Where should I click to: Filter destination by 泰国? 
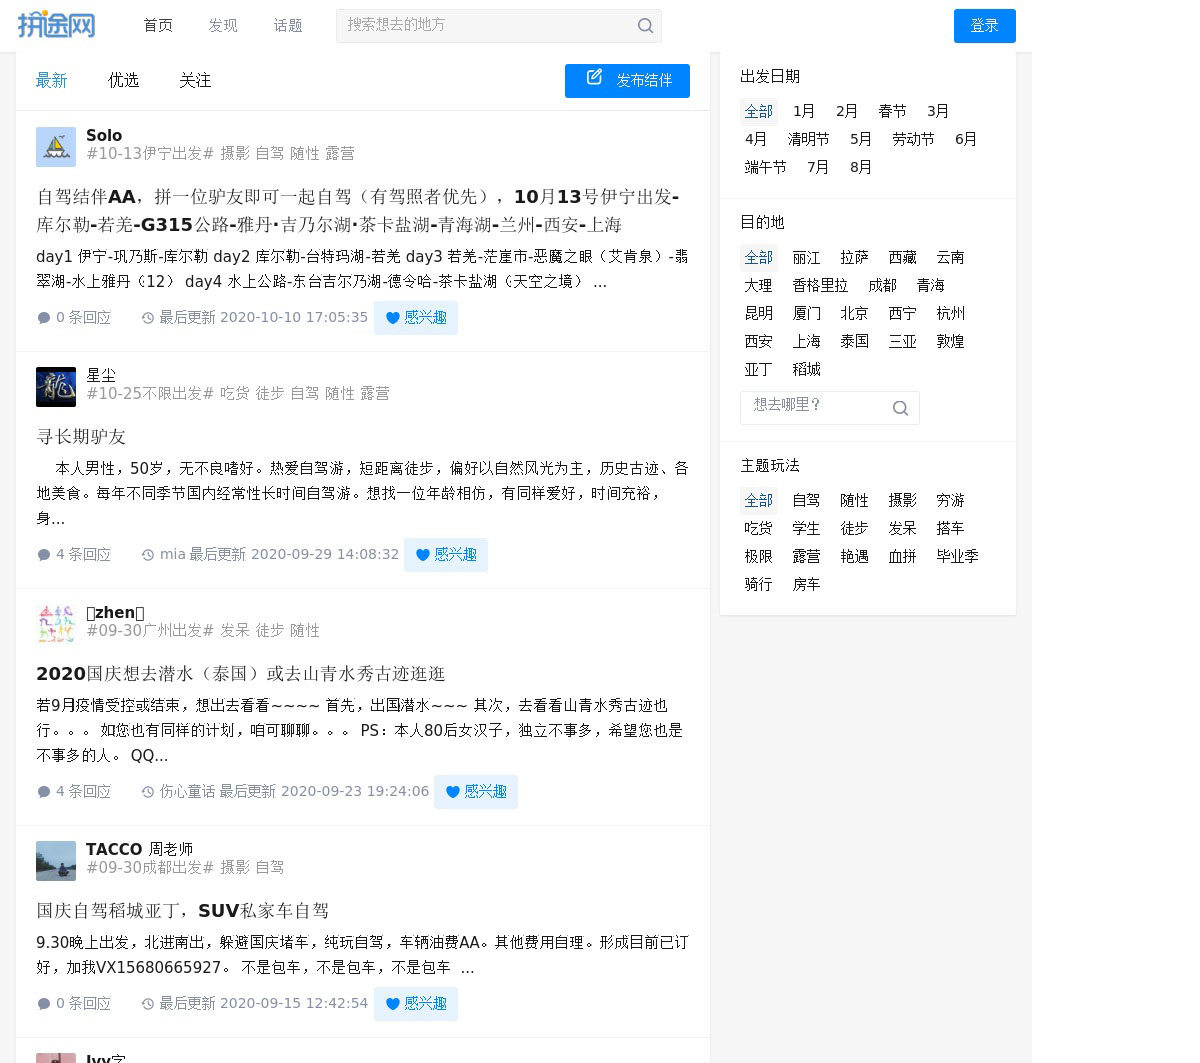(855, 342)
